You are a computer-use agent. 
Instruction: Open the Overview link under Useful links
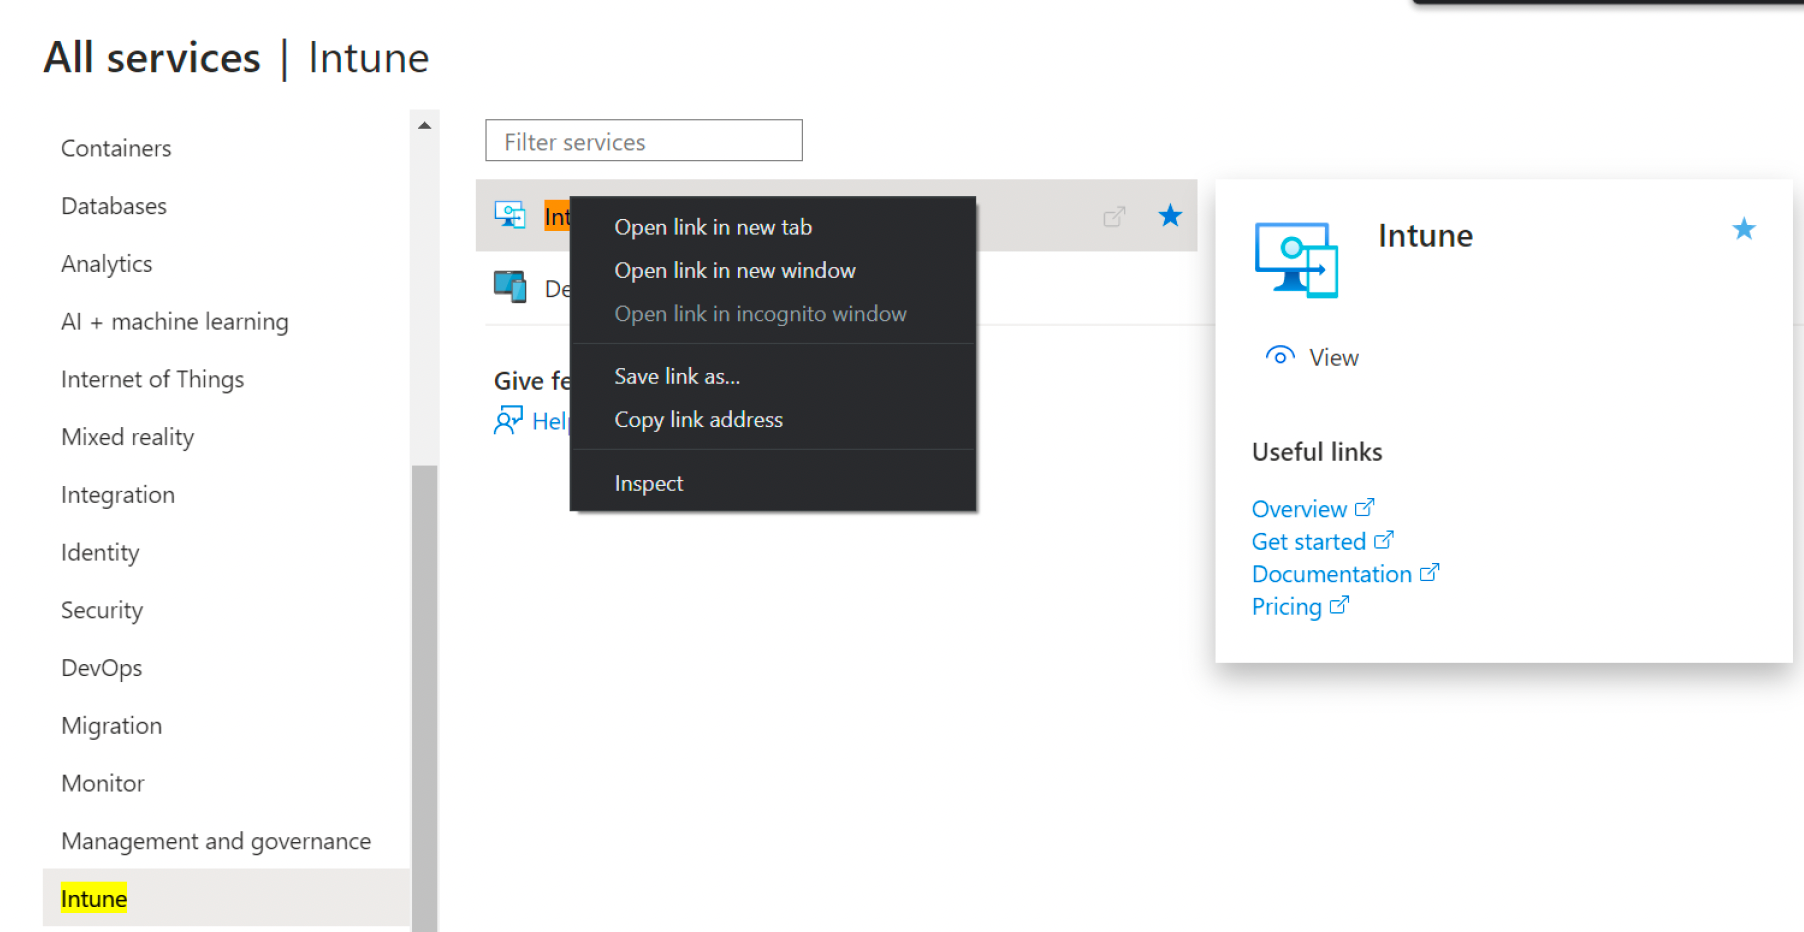pyautogui.click(x=1299, y=509)
